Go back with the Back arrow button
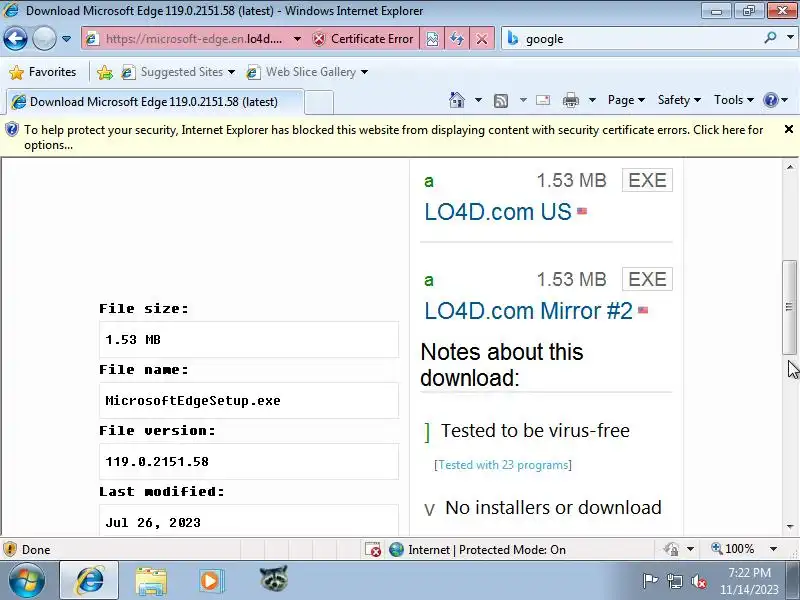Screen dimensions: 800x600 coord(15,39)
